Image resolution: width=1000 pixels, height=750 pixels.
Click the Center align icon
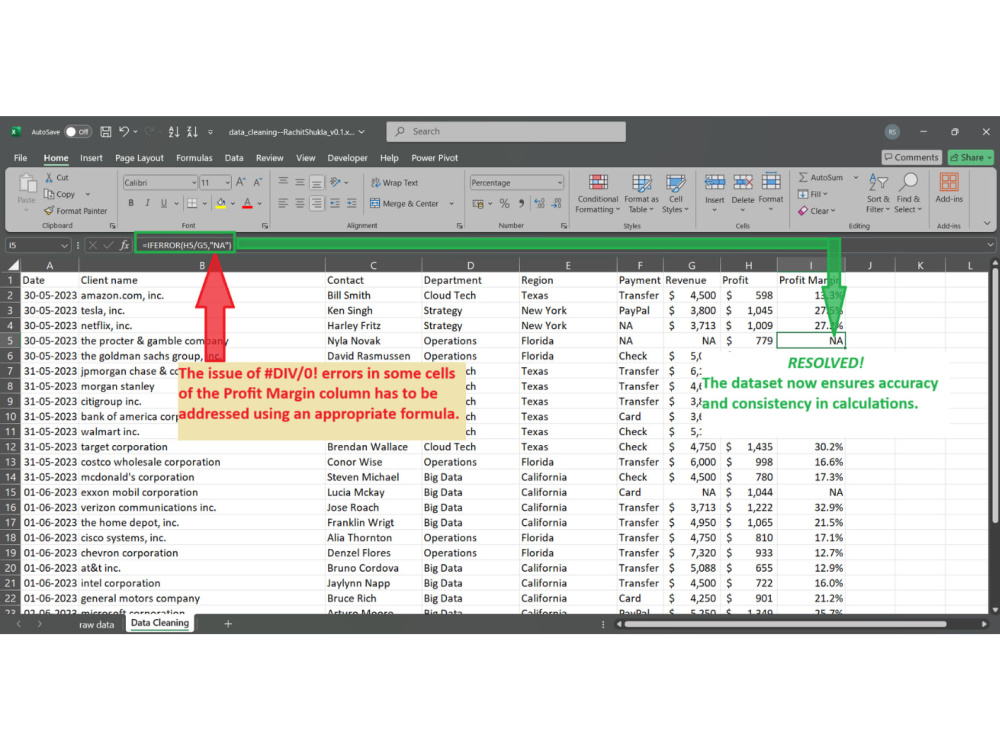299,203
